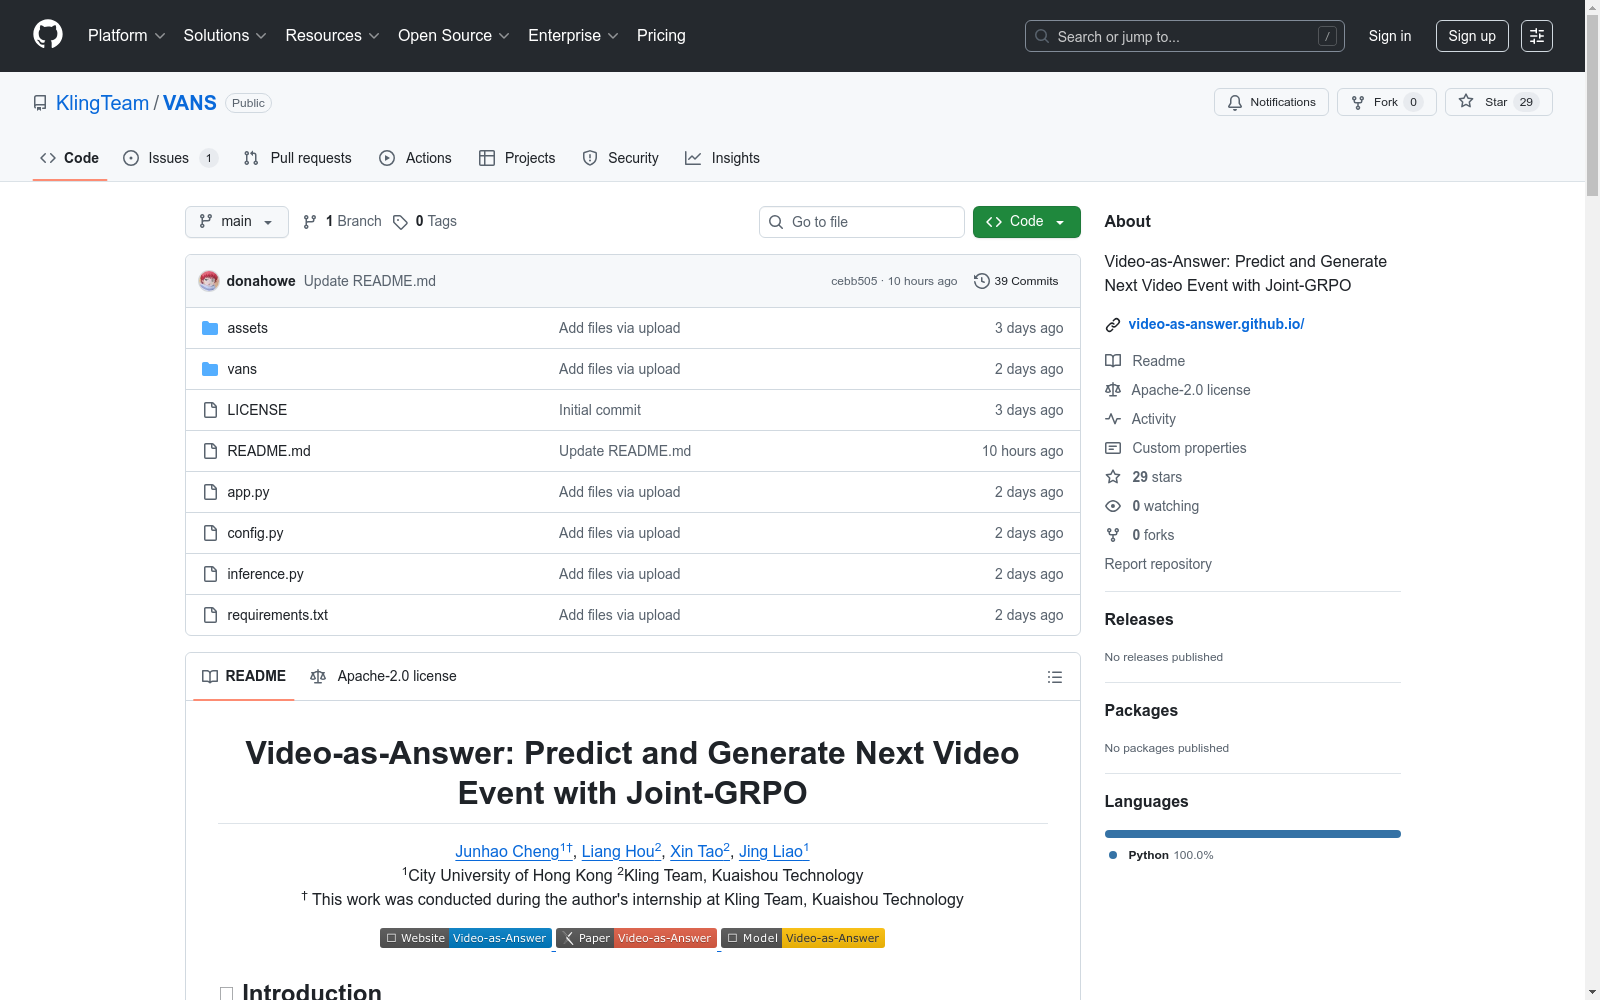Viewport: 1600px width, 1000px height.
Task: Click the assets folder icon
Action: [210, 328]
